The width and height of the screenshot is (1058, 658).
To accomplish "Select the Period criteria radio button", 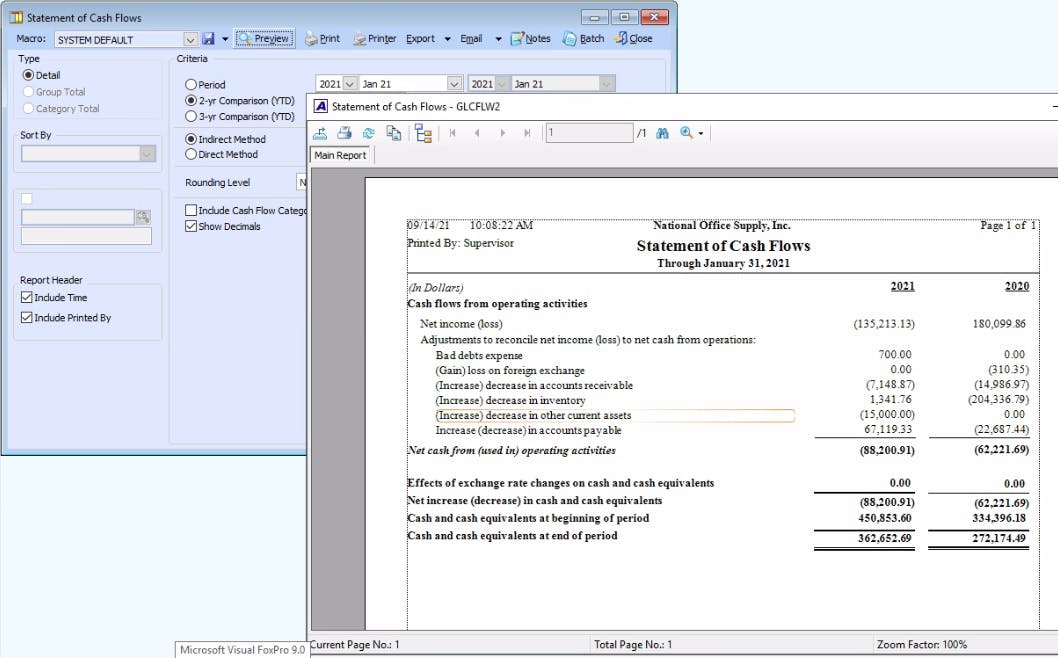I will (191, 84).
